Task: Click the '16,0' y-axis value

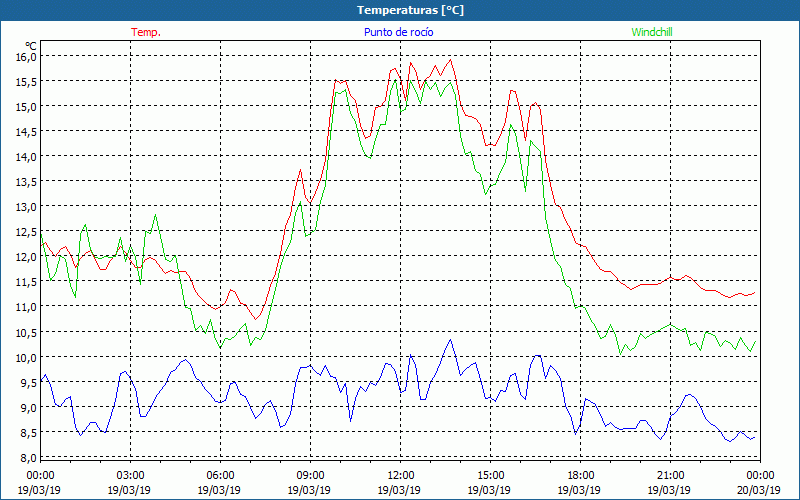Action: tap(26, 57)
